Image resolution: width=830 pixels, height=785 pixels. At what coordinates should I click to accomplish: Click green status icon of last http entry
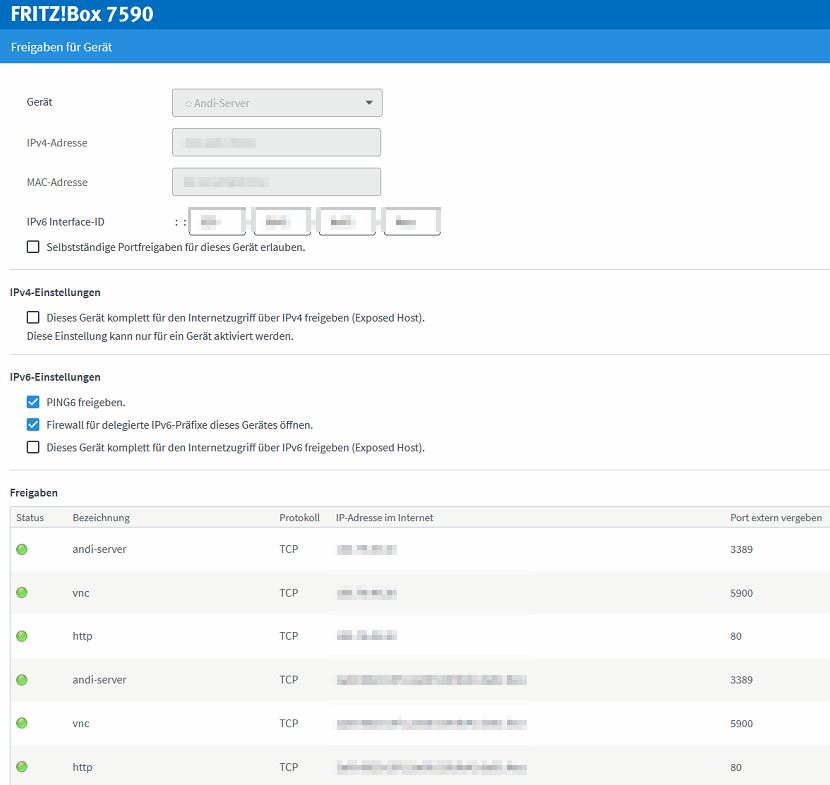click(22, 767)
